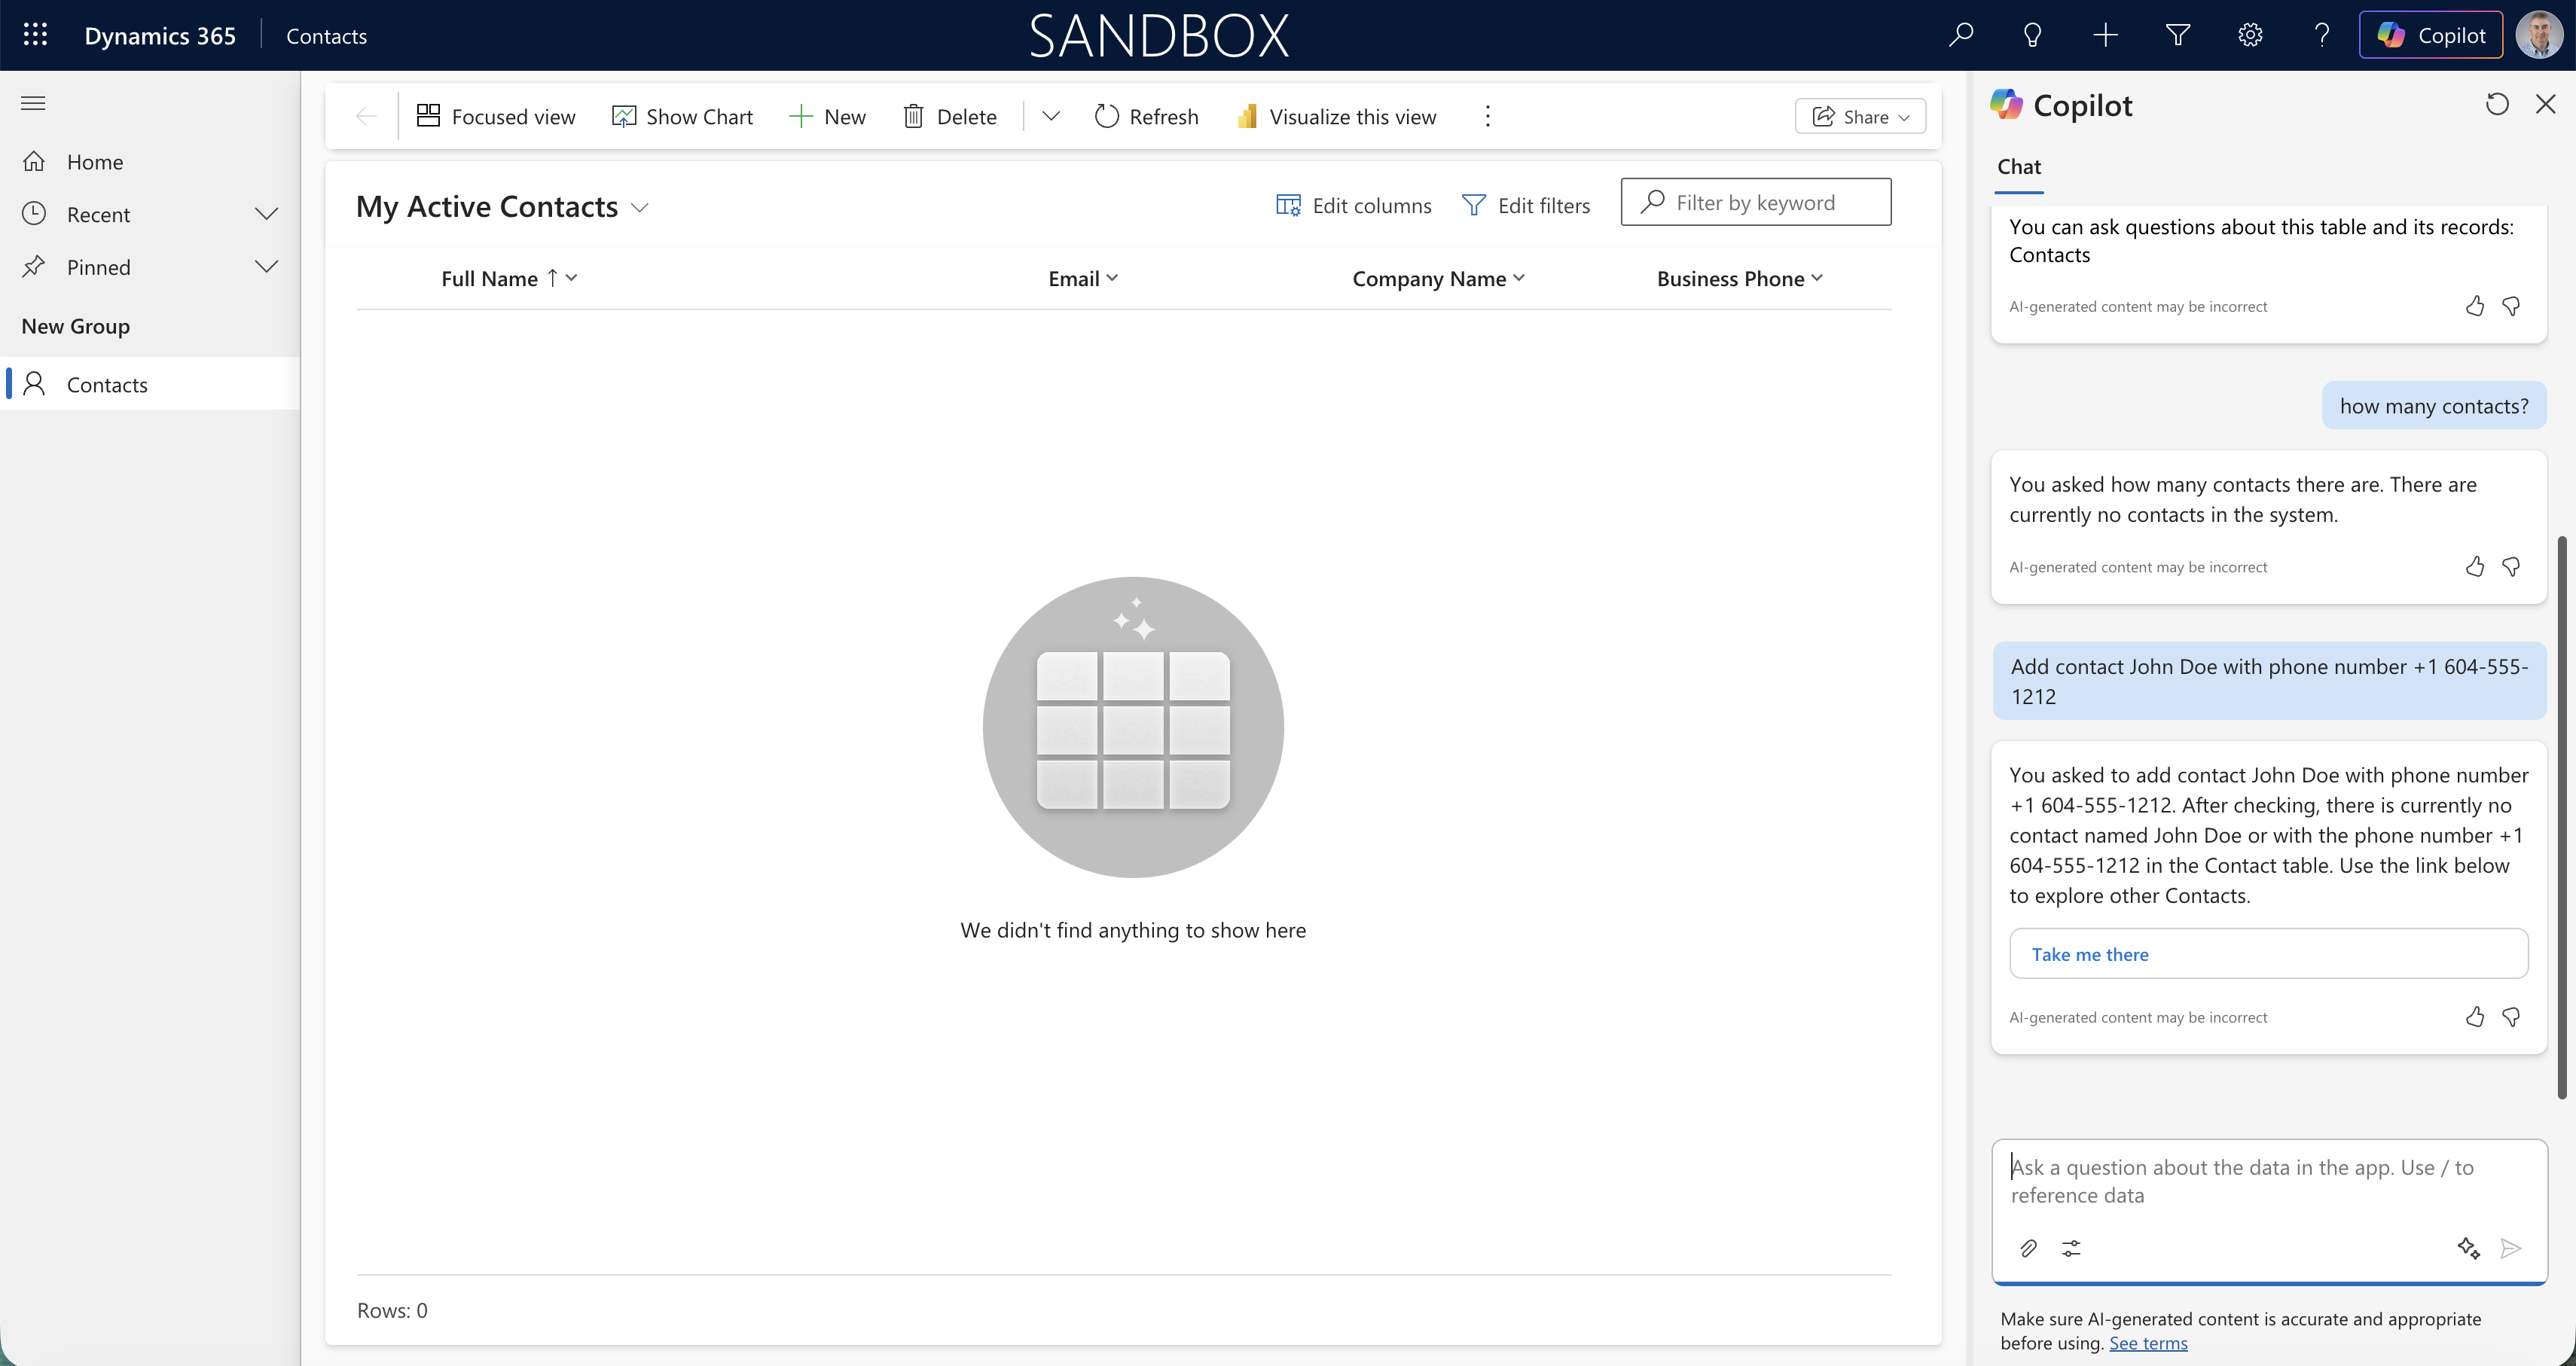Image resolution: width=2576 pixels, height=1366 pixels.
Task: Open the Dynamics 365 app launcher grid
Action: pos(35,35)
